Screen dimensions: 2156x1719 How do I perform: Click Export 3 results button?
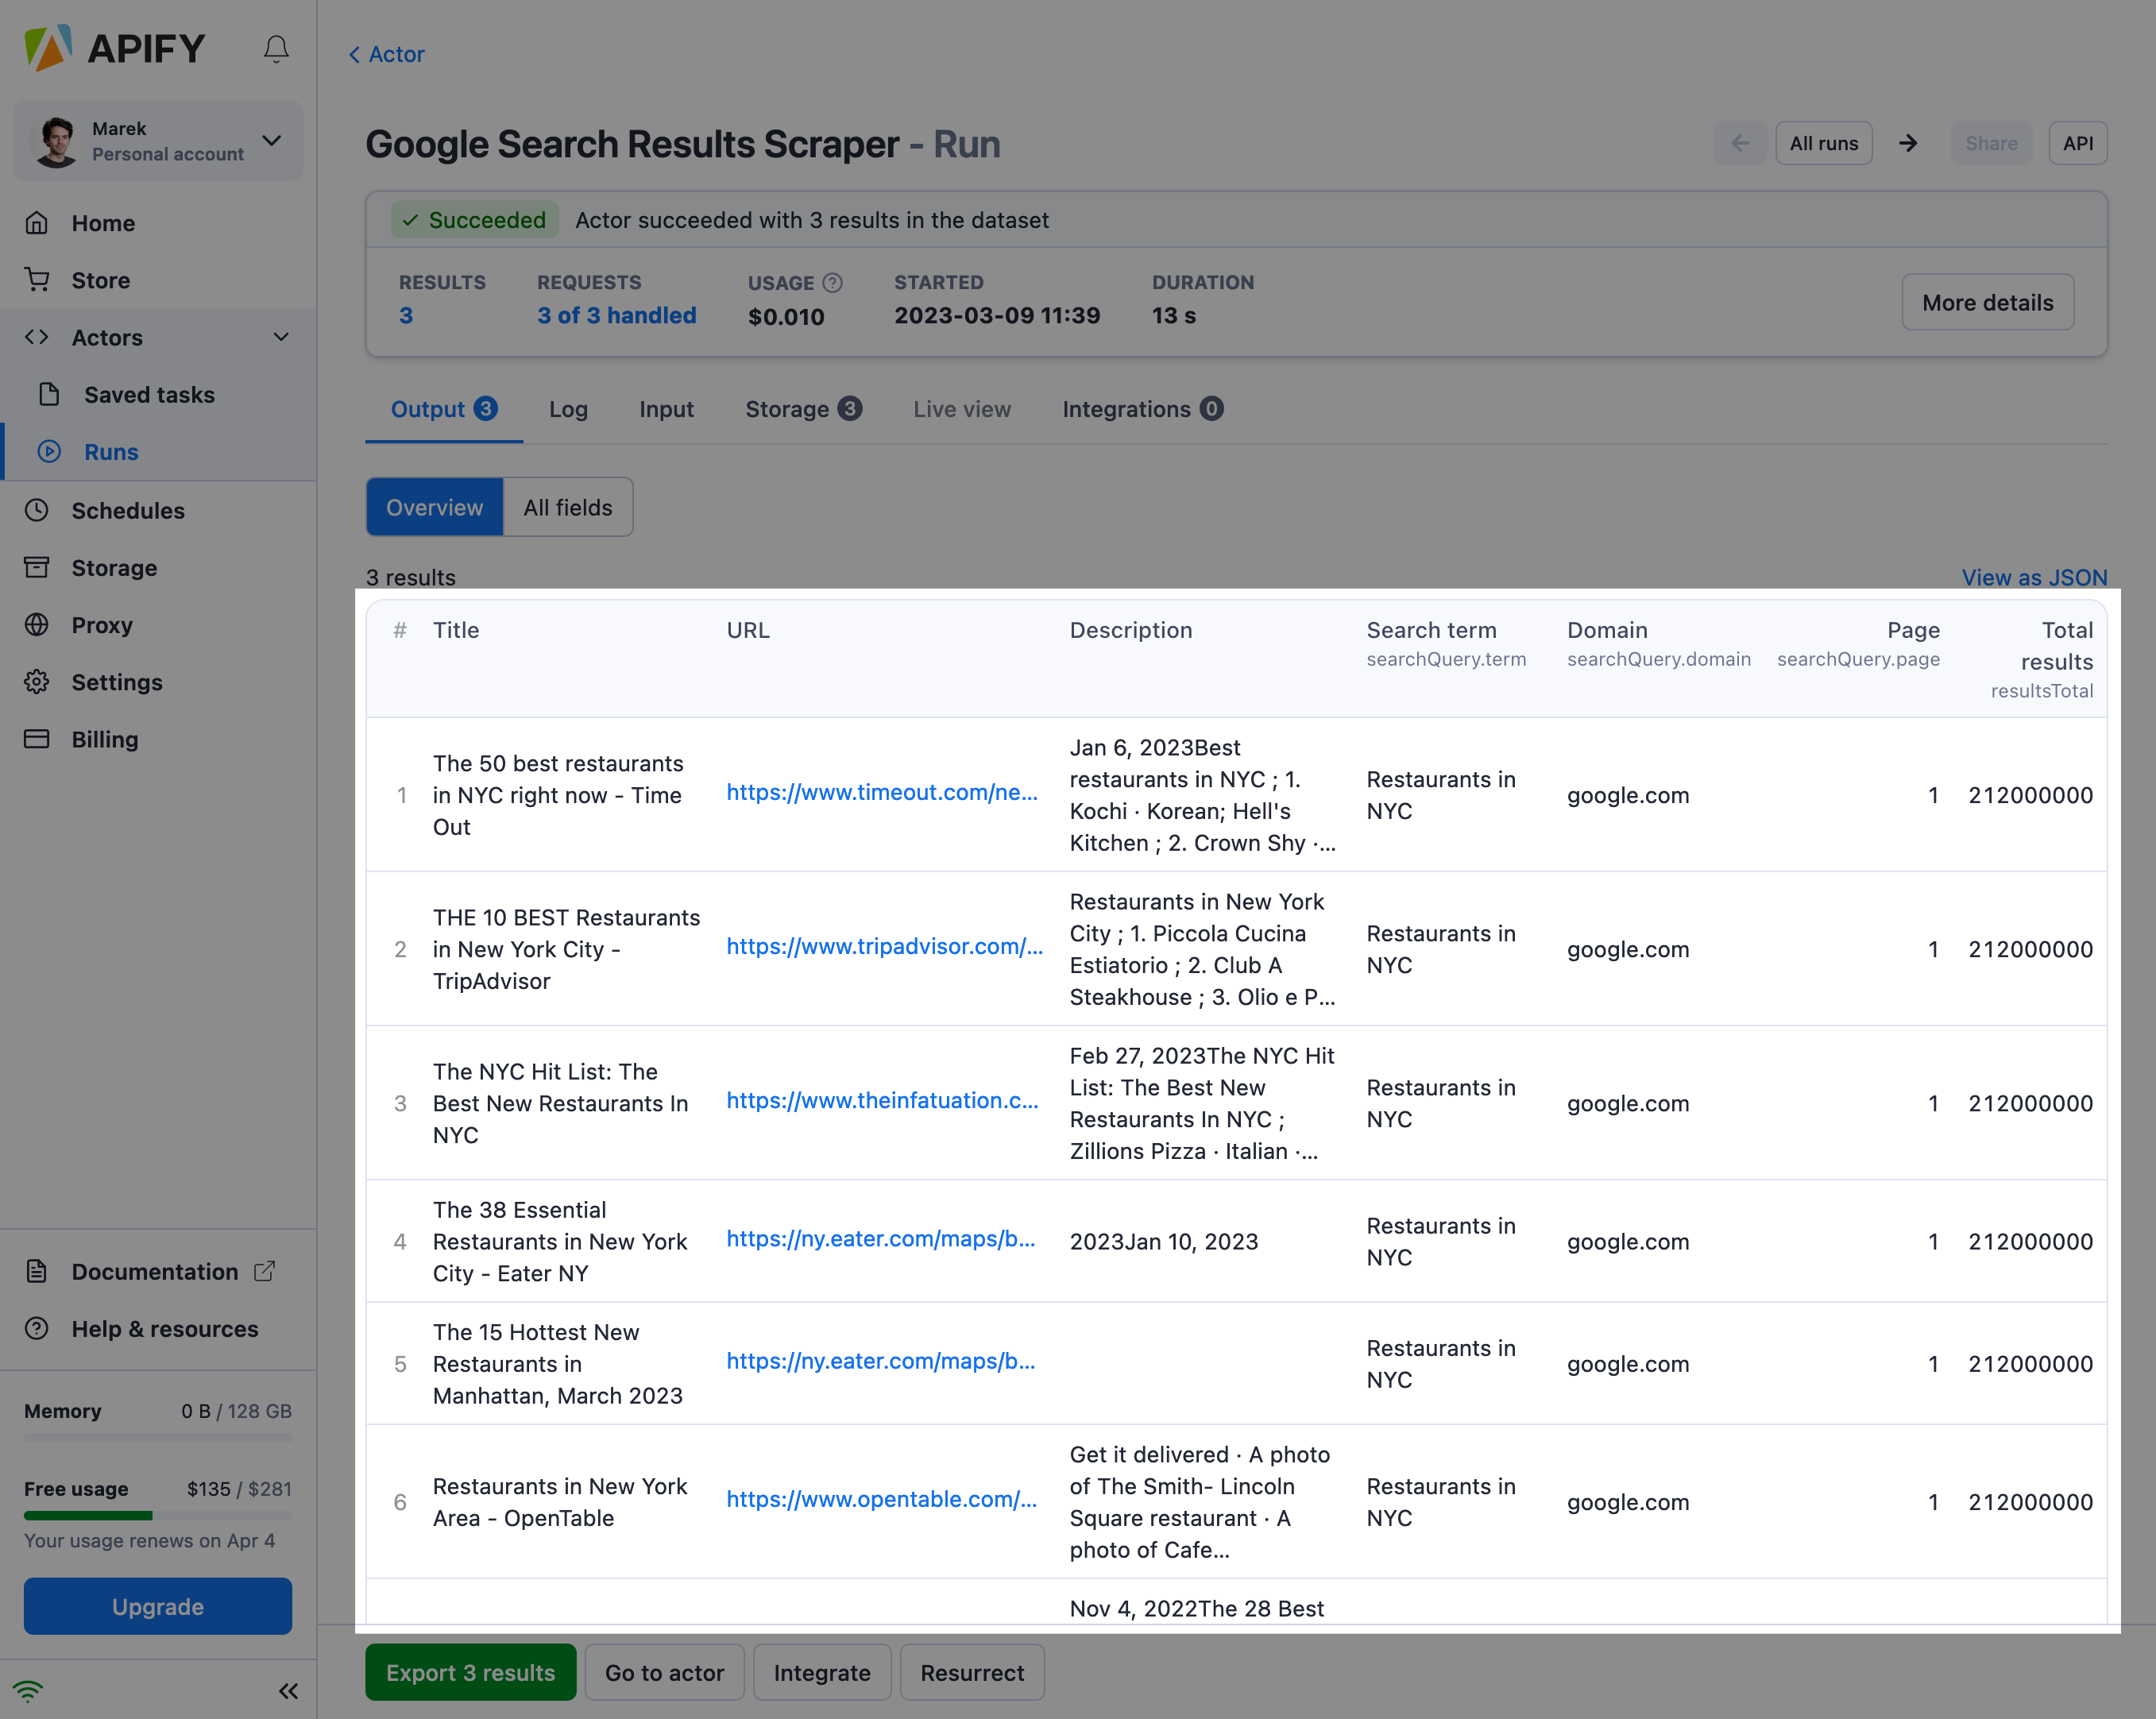point(470,1672)
